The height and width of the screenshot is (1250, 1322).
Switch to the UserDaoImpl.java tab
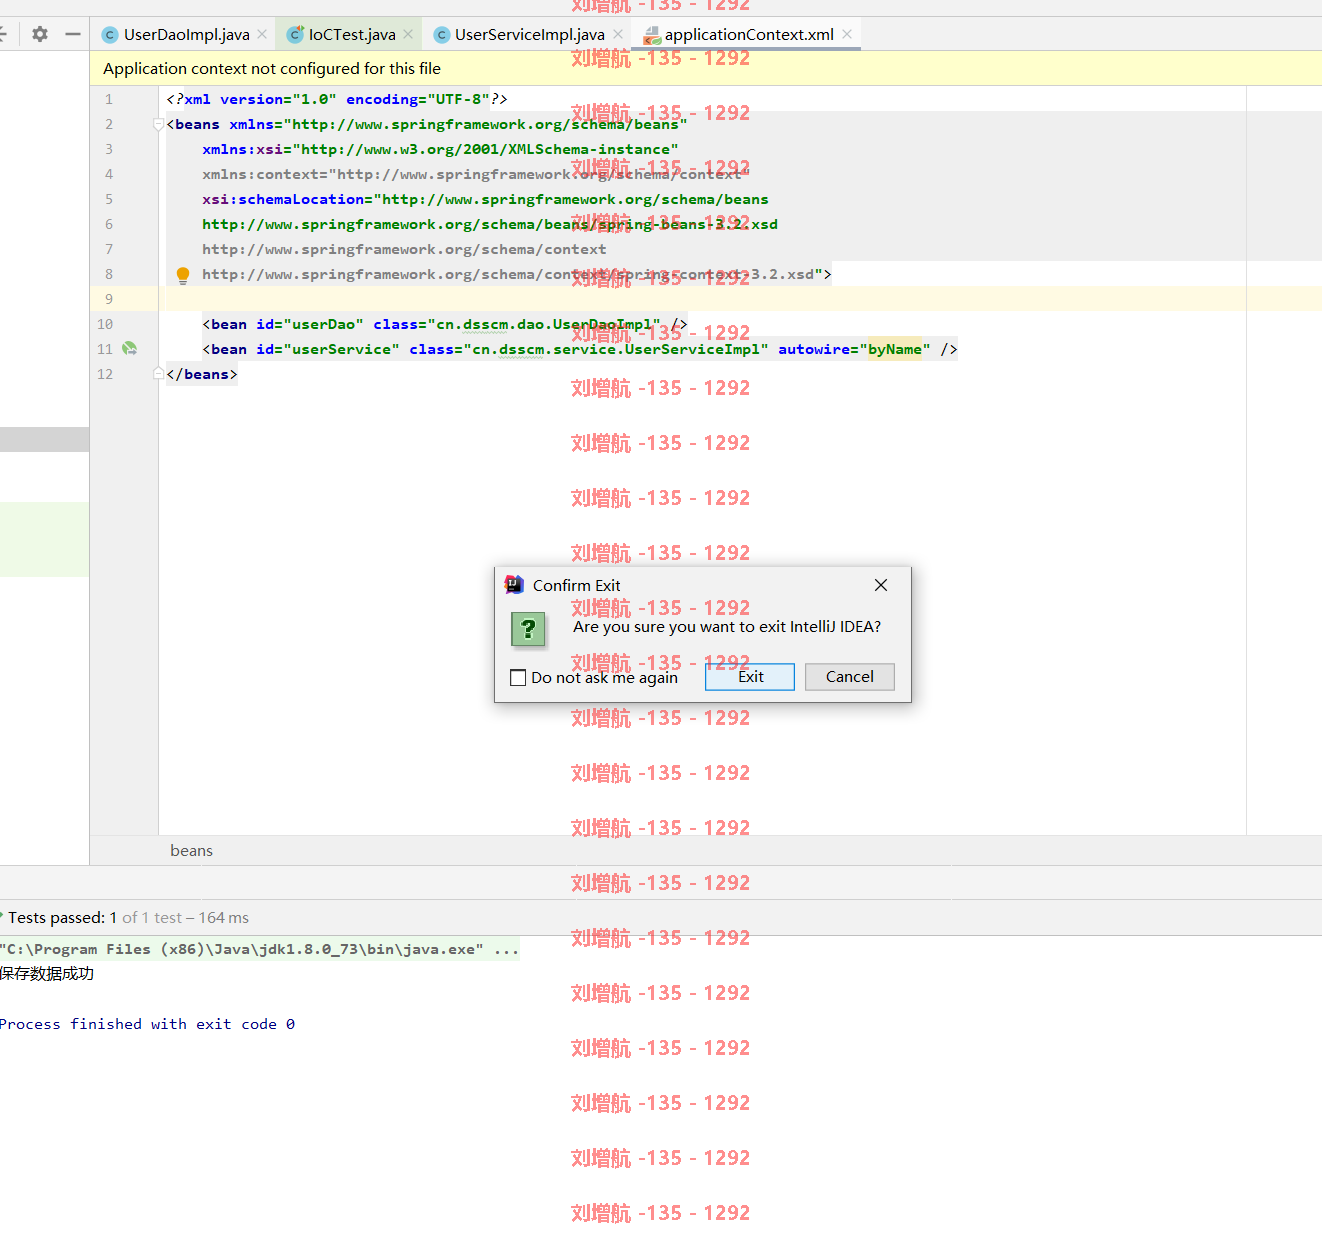pos(186,35)
